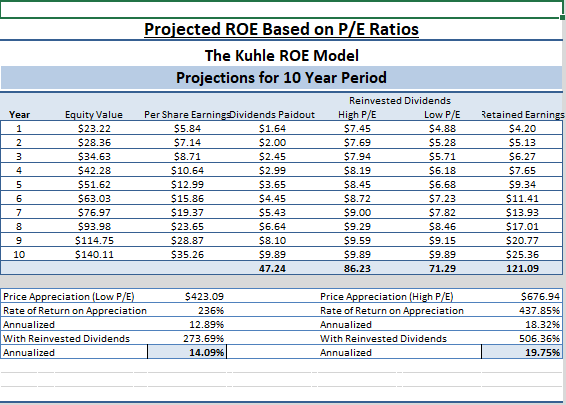Click dividends paid out $1.64
The height and width of the screenshot is (405, 566).
click(272, 129)
